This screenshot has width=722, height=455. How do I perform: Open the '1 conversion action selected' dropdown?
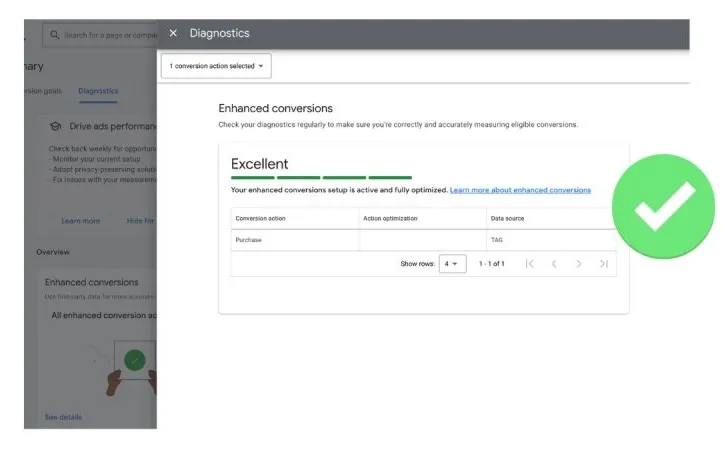216,66
